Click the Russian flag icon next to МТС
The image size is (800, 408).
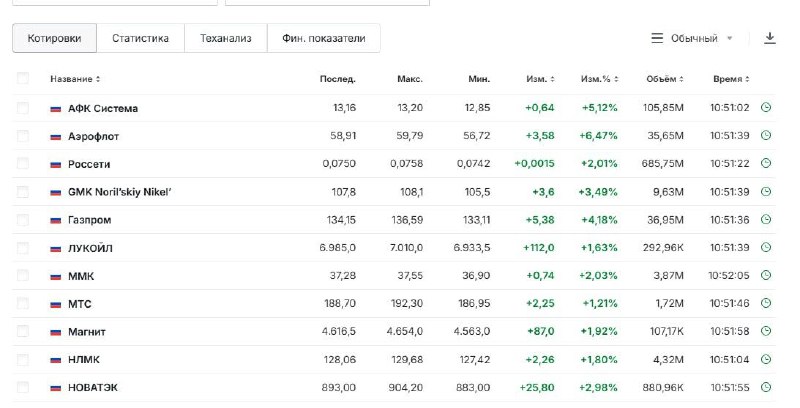[x=56, y=304]
